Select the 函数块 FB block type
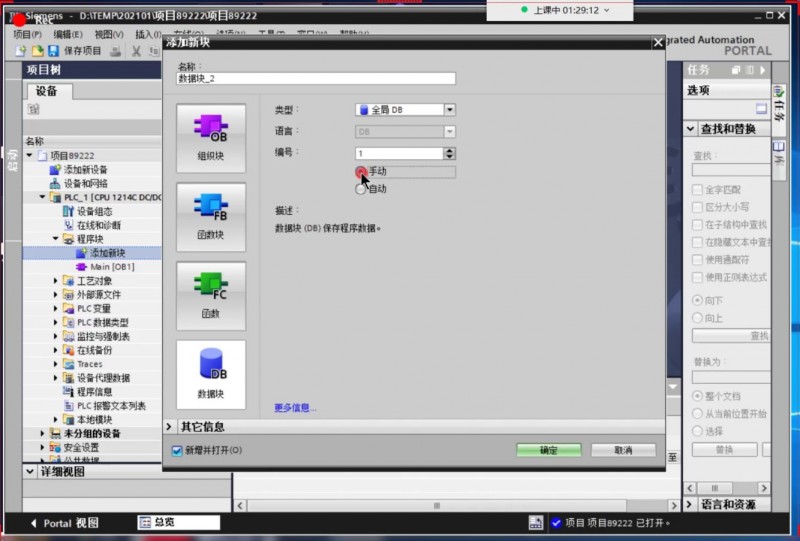 point(211,217)
